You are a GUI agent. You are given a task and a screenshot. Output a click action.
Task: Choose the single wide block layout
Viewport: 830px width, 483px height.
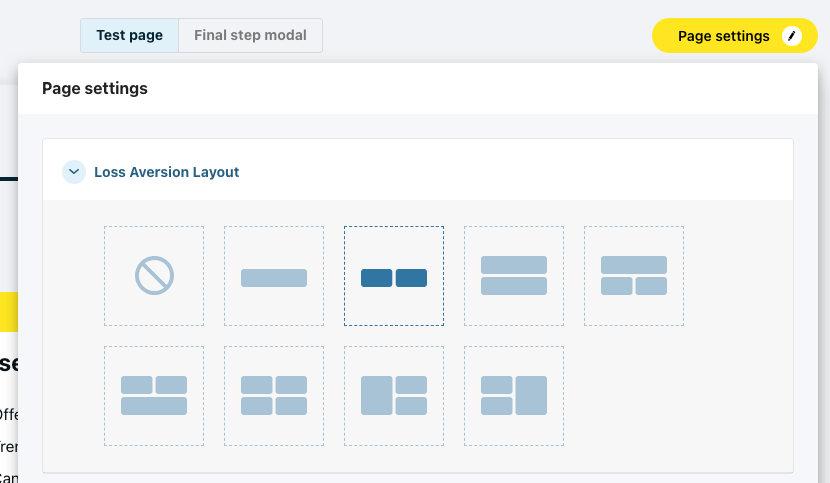(274, 277)
